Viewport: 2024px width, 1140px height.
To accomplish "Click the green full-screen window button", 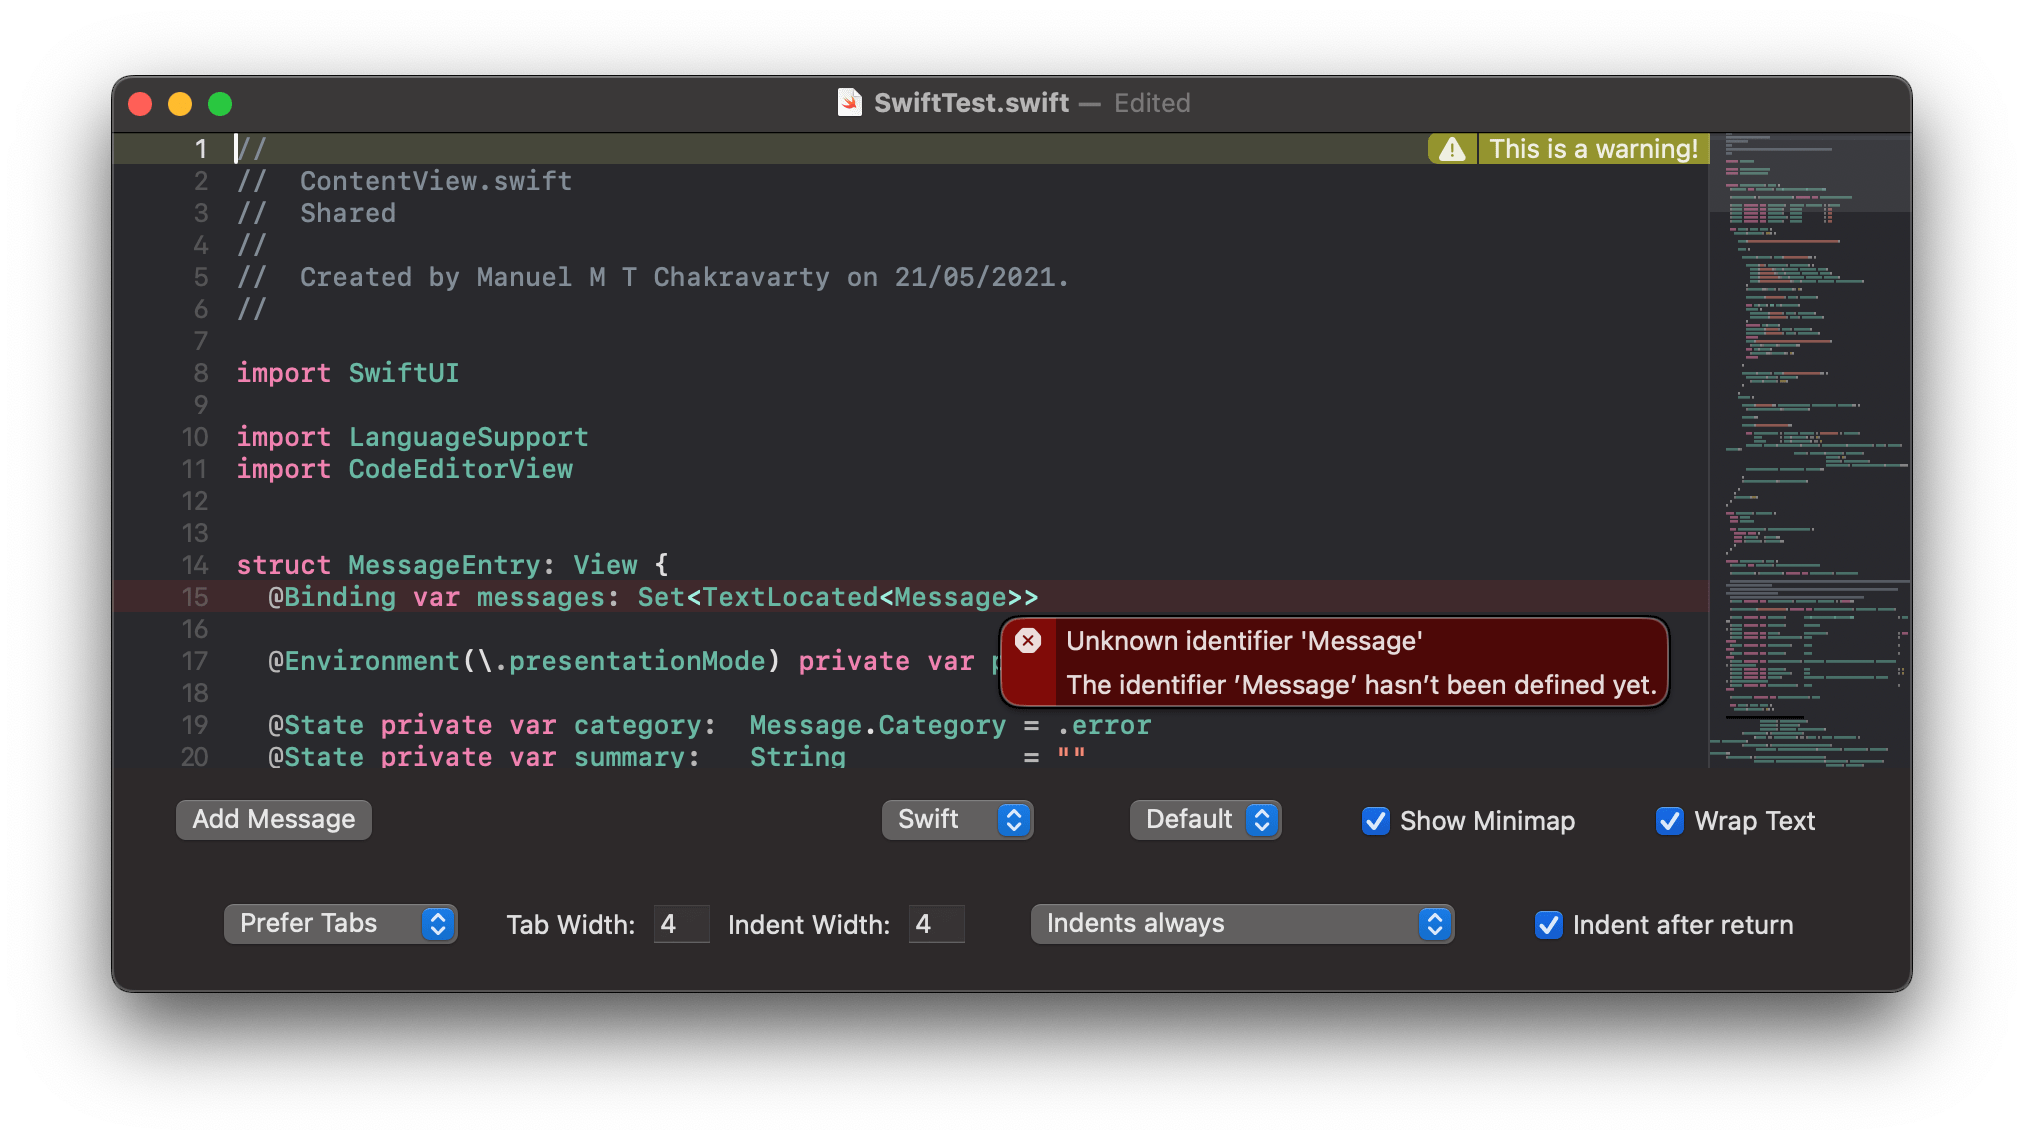I will pos(220,103).
